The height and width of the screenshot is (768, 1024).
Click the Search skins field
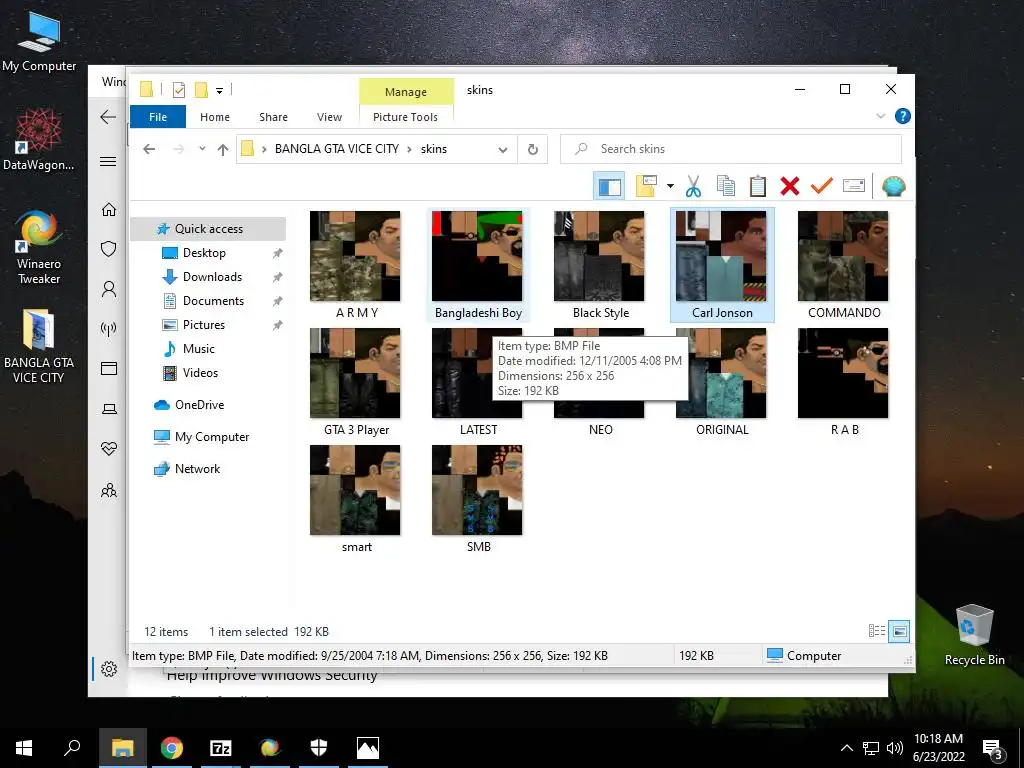click(731, 149)
